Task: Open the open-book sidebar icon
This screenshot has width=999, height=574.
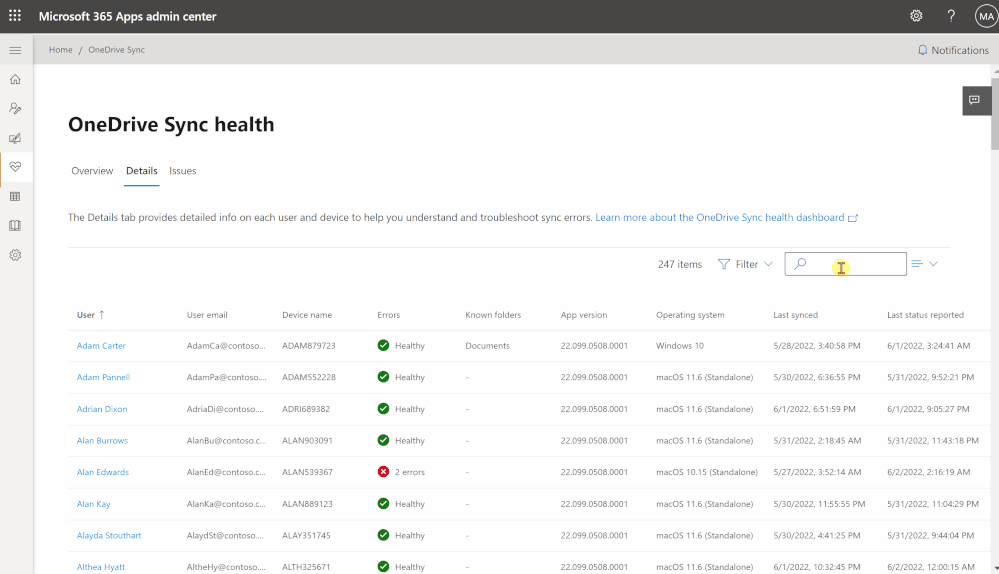Action: point(15,226)
